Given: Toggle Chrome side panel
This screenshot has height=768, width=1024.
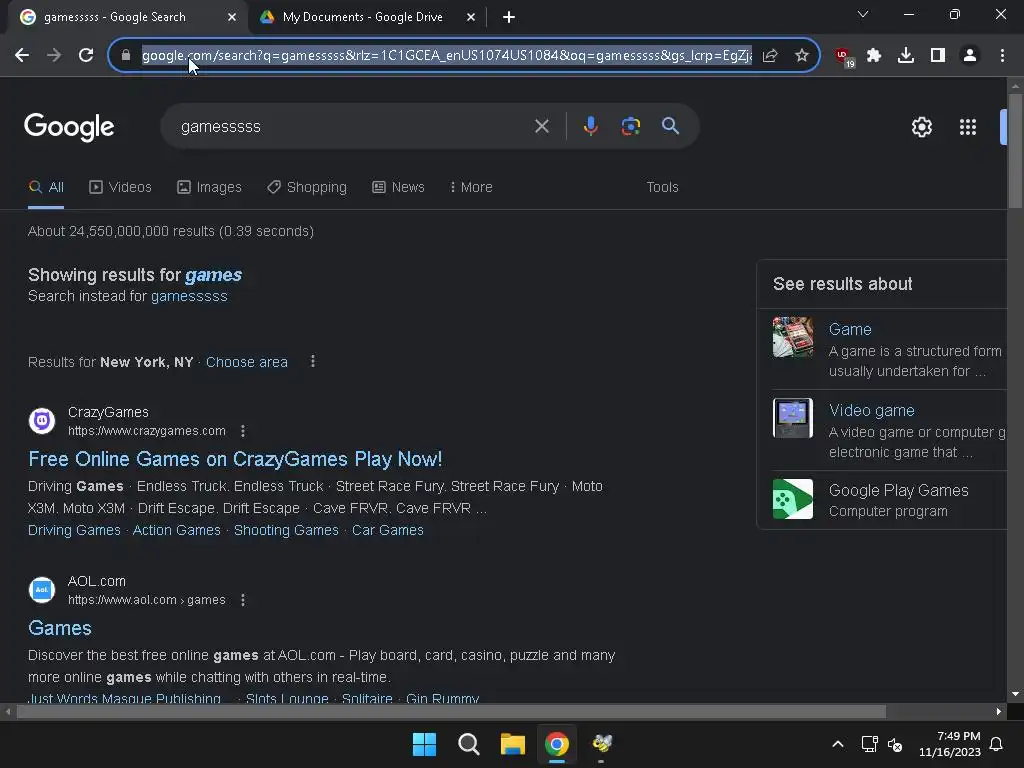Looking at the screenshot, I should [x=938, y=56].
